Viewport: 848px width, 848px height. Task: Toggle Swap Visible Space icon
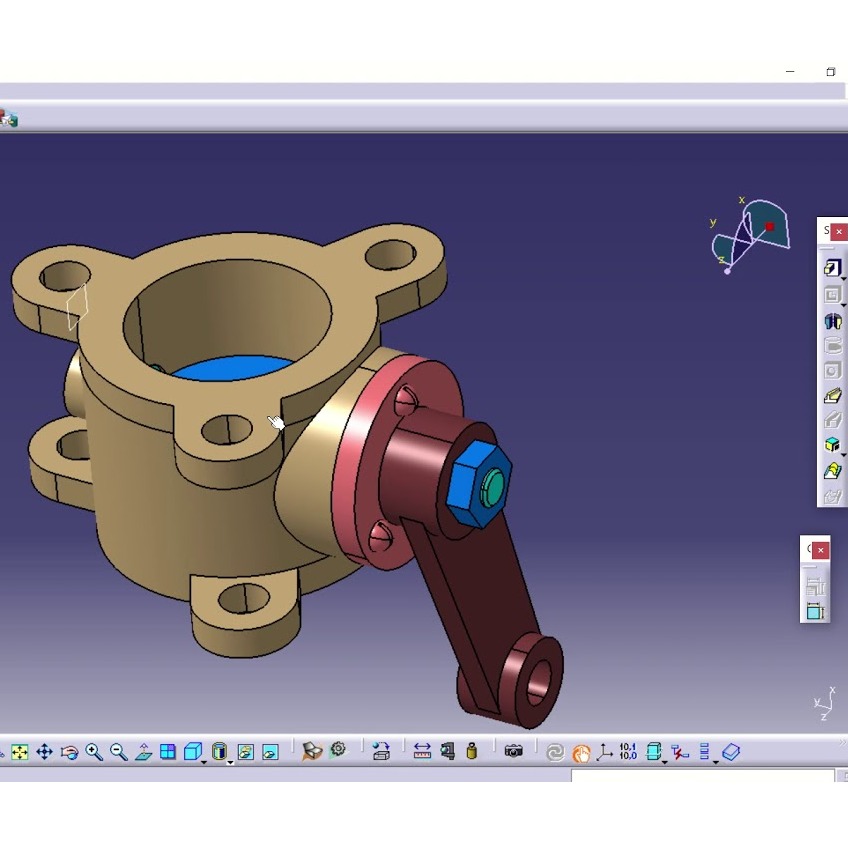click(x=270, y=752)
